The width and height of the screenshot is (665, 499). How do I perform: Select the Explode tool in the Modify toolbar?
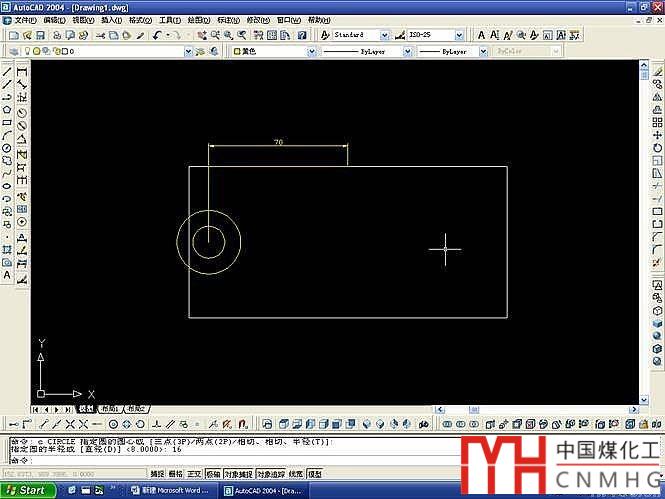click(657, 263)
